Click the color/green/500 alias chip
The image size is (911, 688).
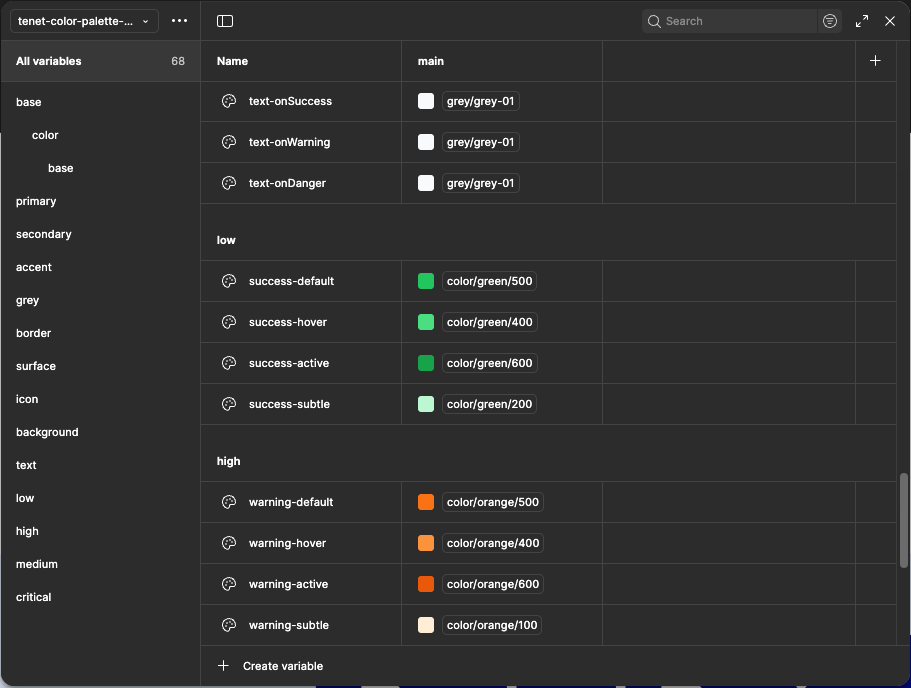[489, 281]
